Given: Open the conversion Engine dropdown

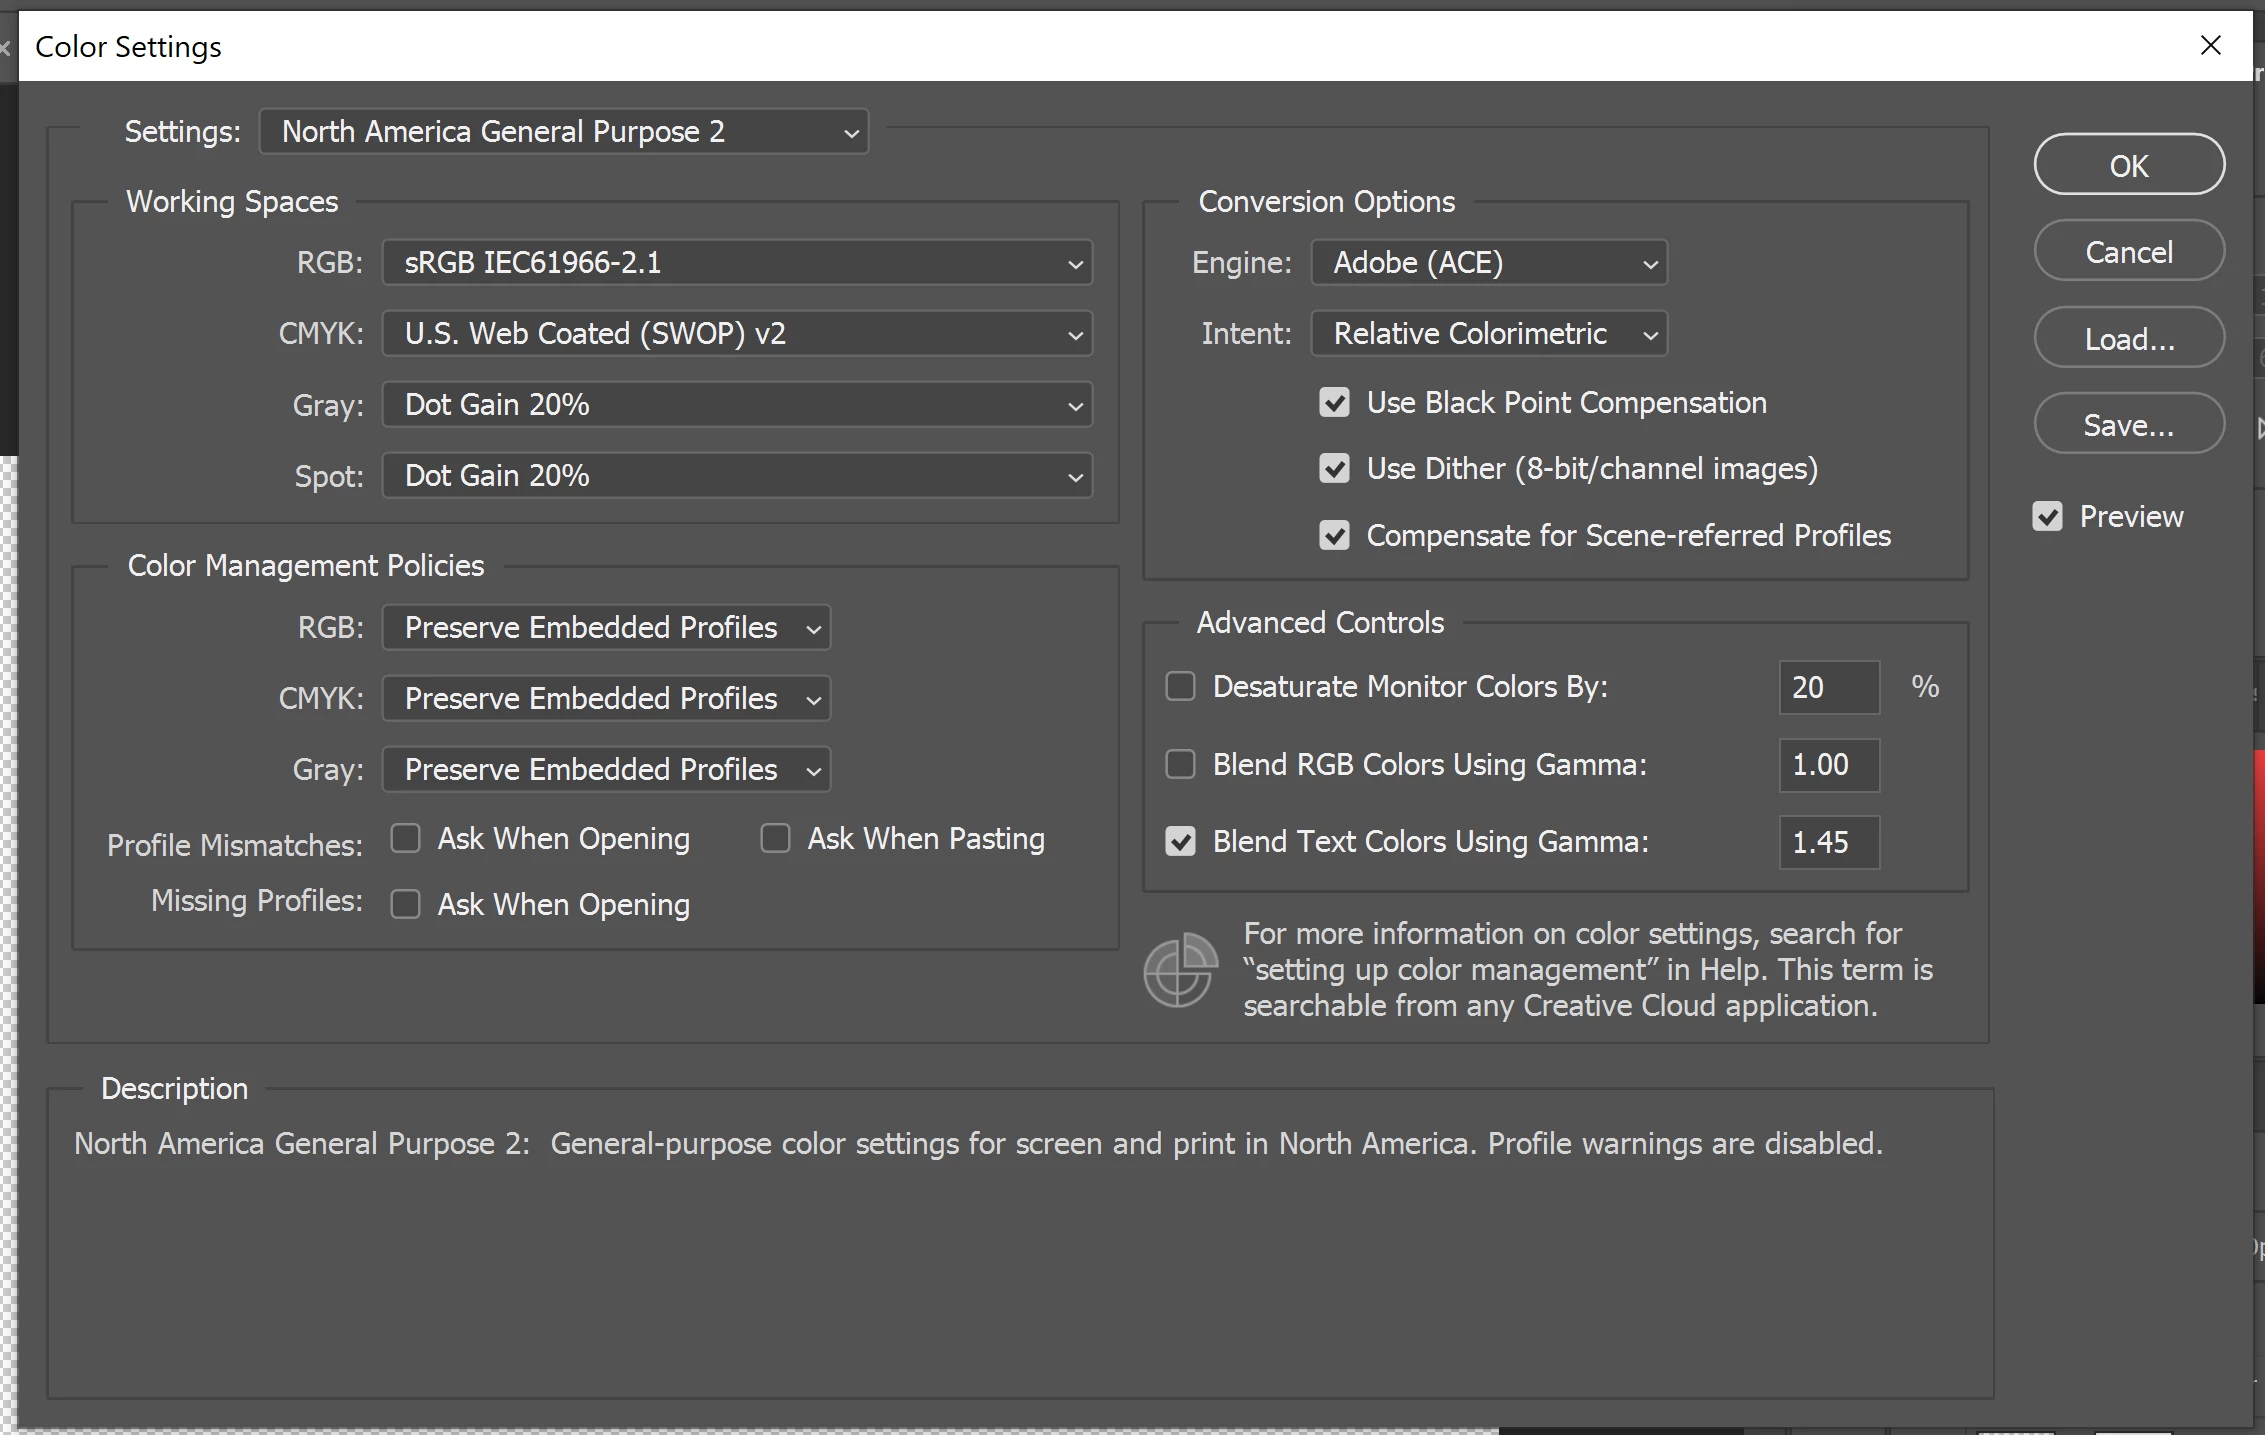Looking at the screenshot, I should 1488,263.
